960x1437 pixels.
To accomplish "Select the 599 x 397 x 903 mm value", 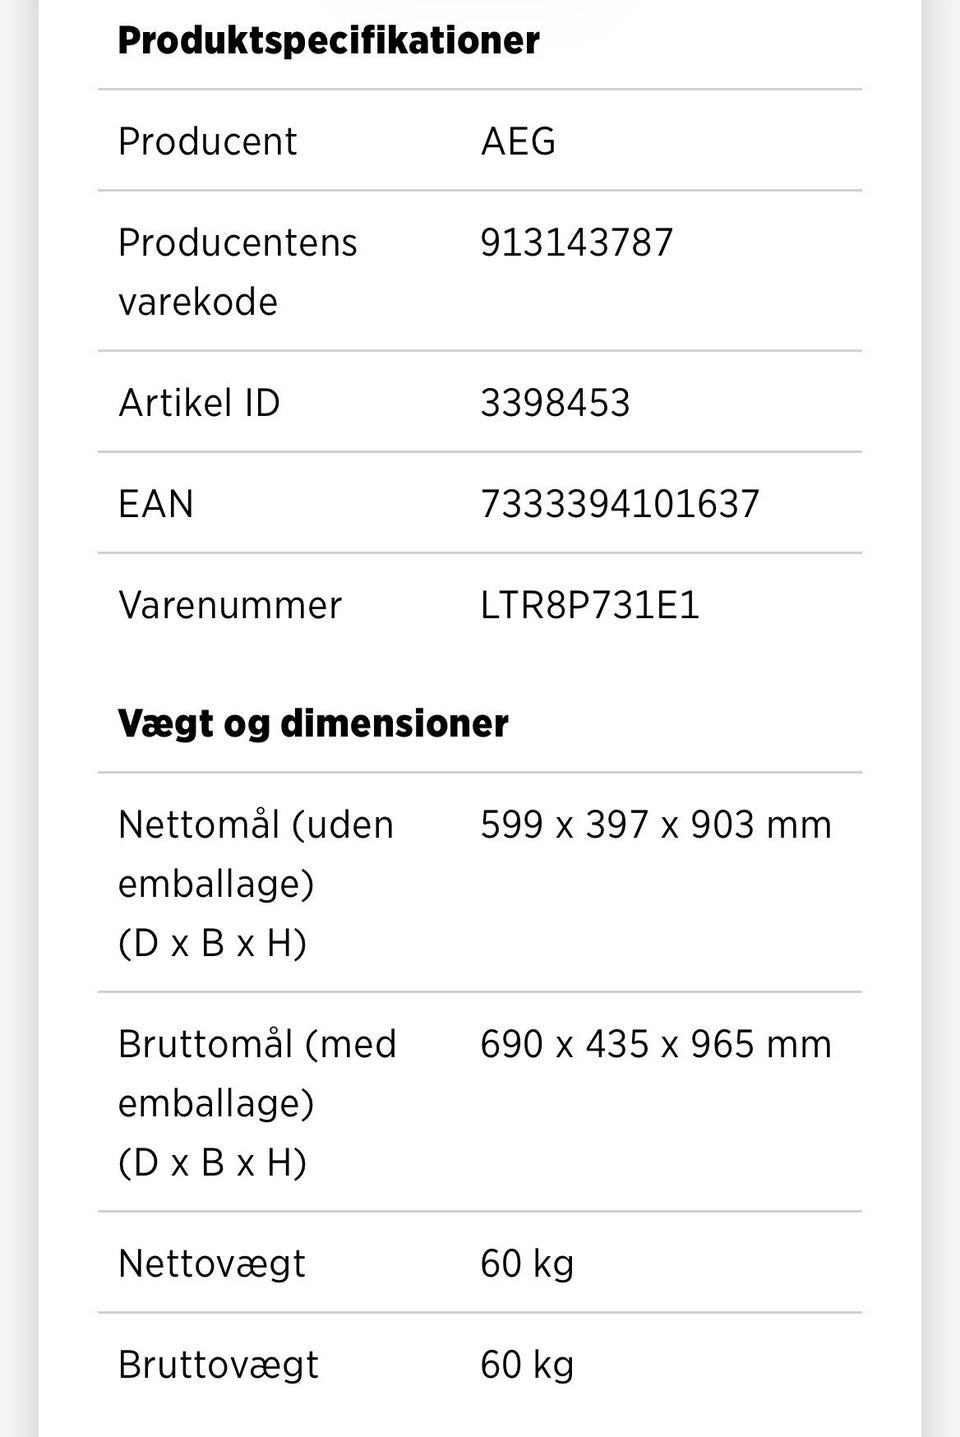I will [x=655, y=825].
